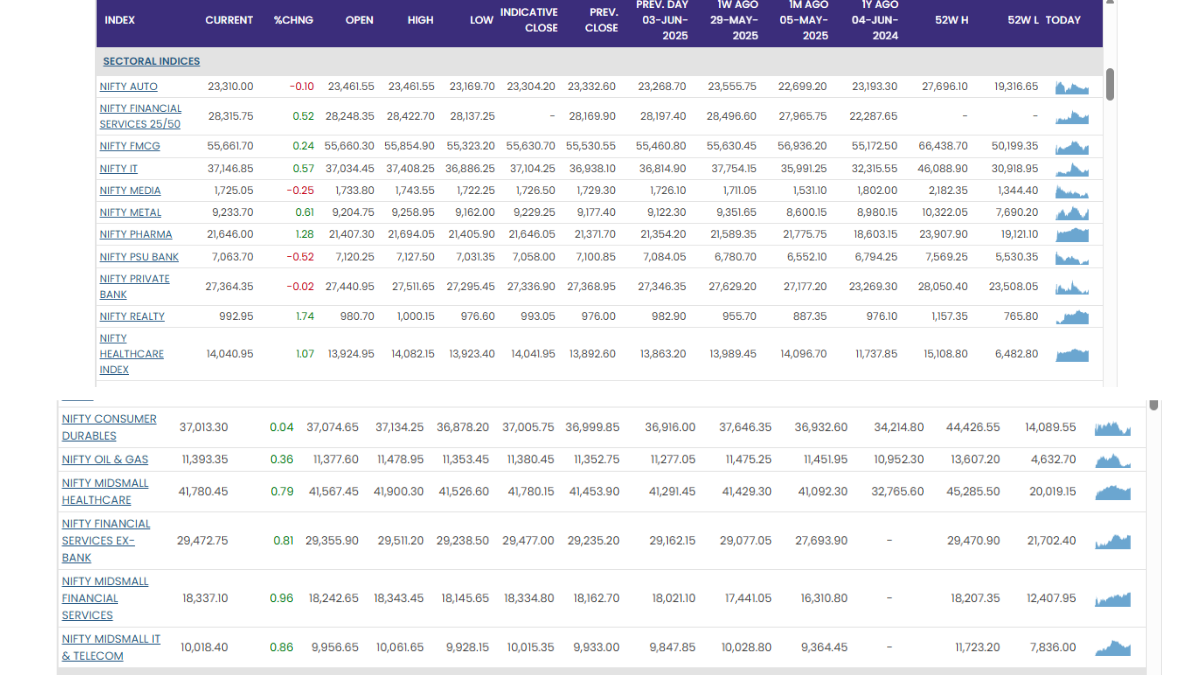Click the NIFTY MIDSMALL HEALTHCARE sparkline
Image resolution: width=1200 pixels, height=675 pixels.
tap(1112, 492)
